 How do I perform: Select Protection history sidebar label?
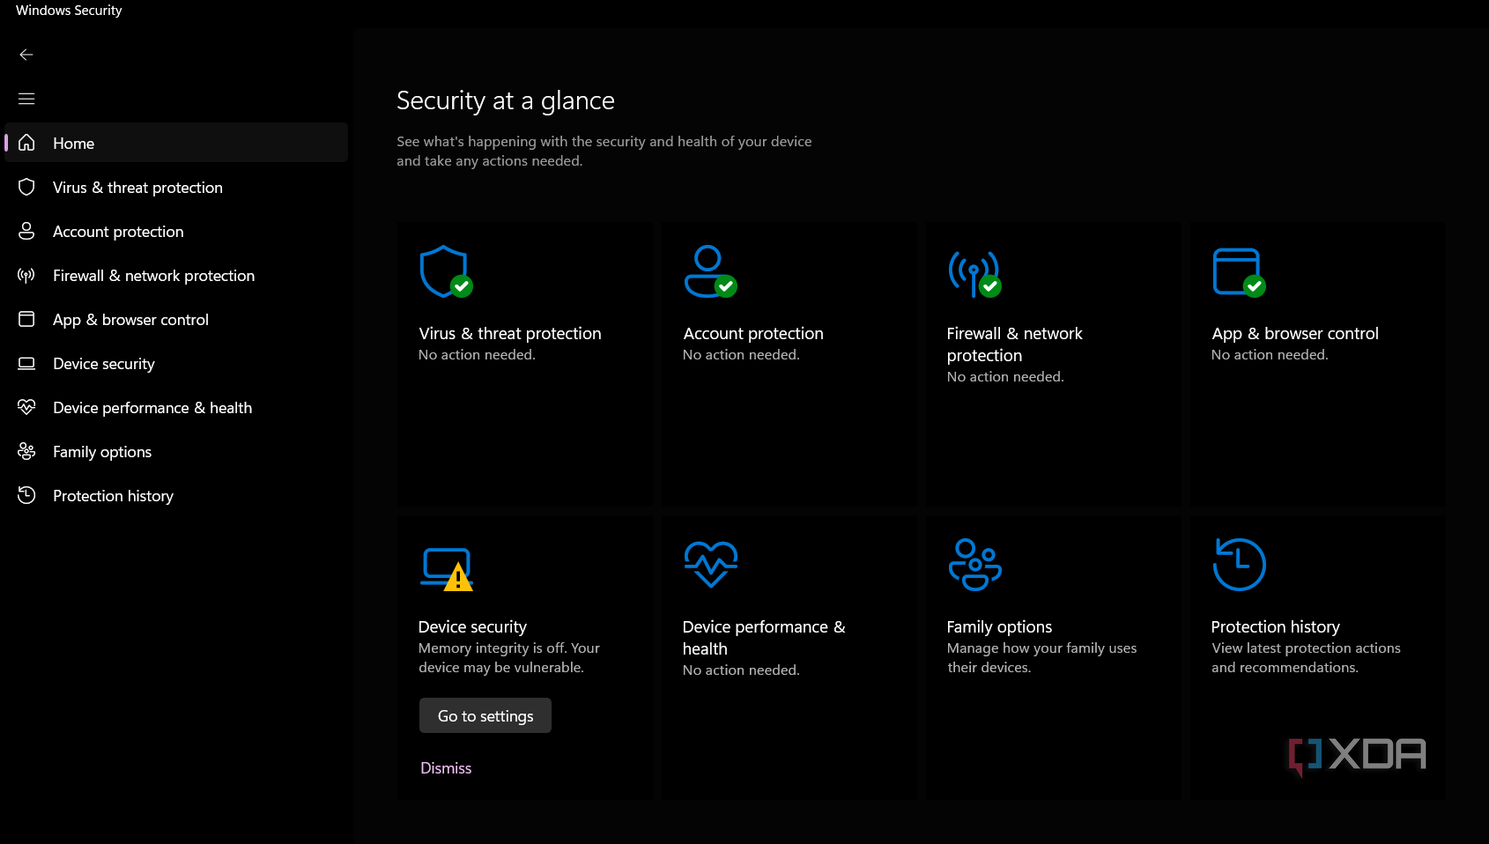pos(113,496)
